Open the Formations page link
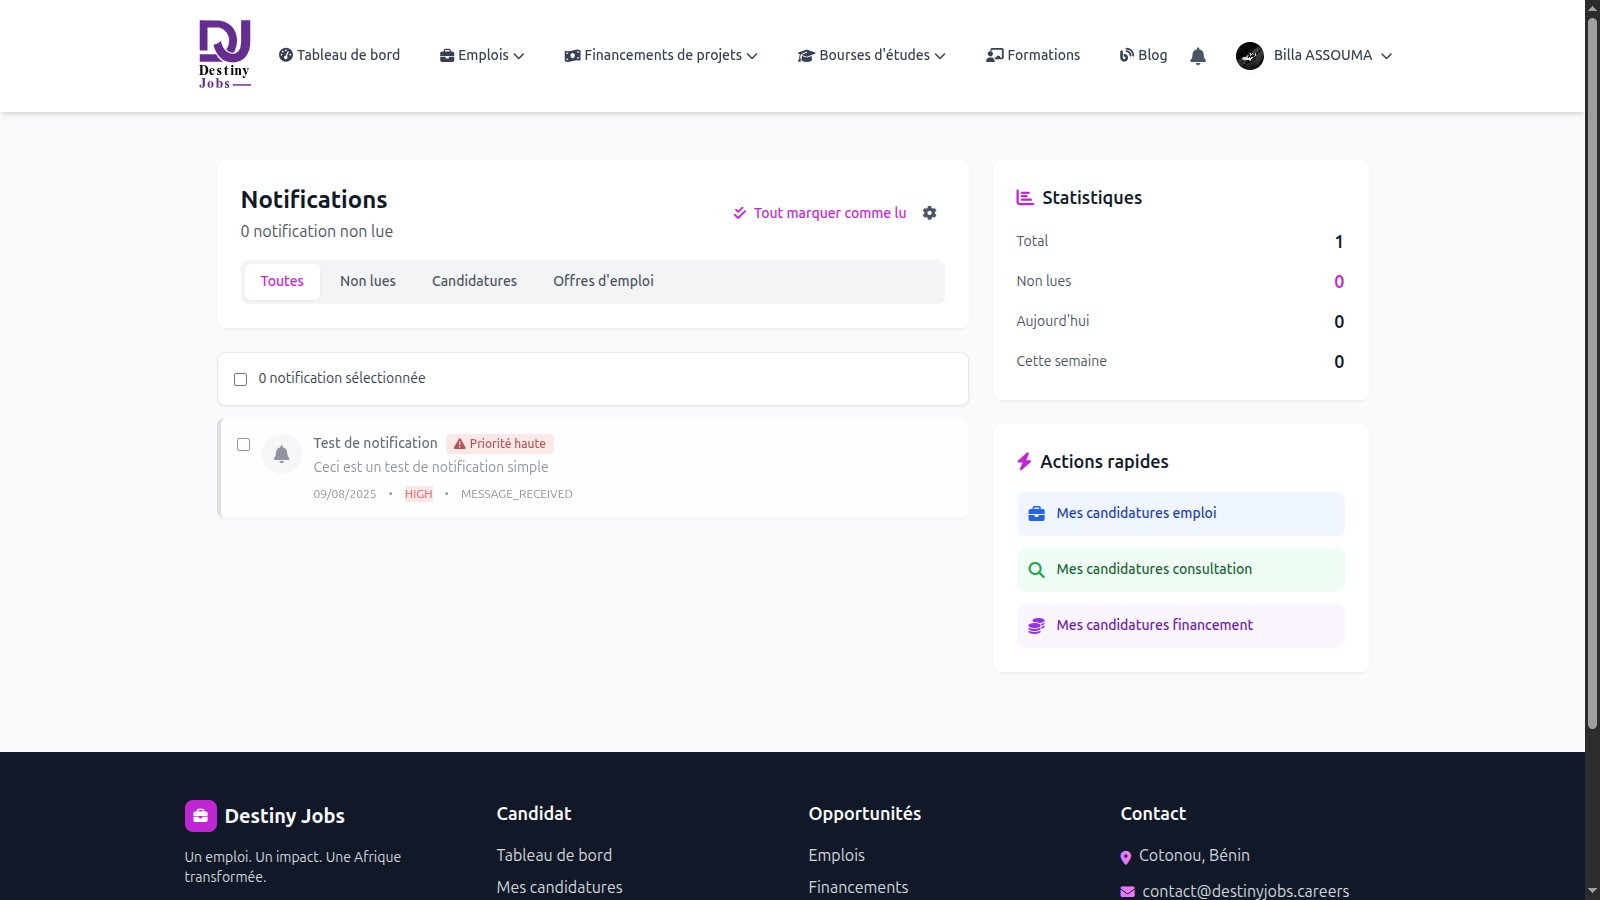This screenshot has height=900, width=1600. tap(1033, 56)
